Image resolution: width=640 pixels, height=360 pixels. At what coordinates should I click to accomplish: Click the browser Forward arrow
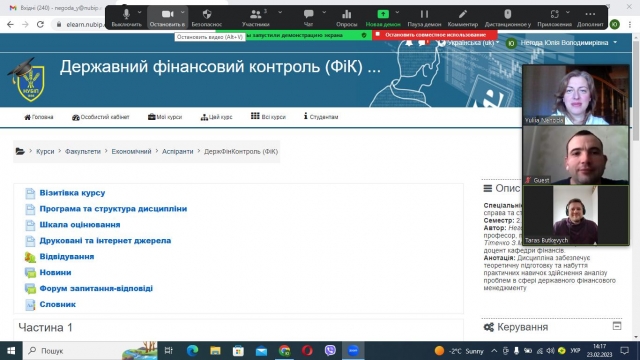click(x=25, y=24)
